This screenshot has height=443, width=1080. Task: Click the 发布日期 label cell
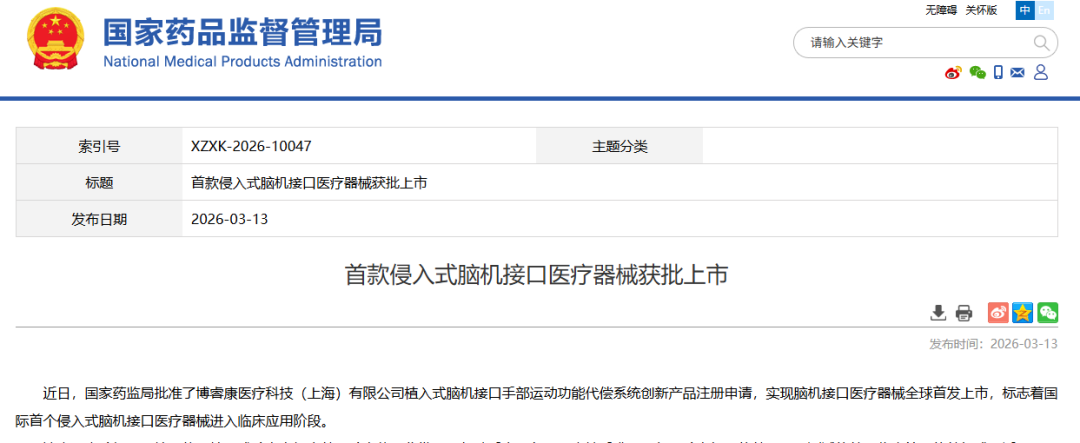[99, 219]
